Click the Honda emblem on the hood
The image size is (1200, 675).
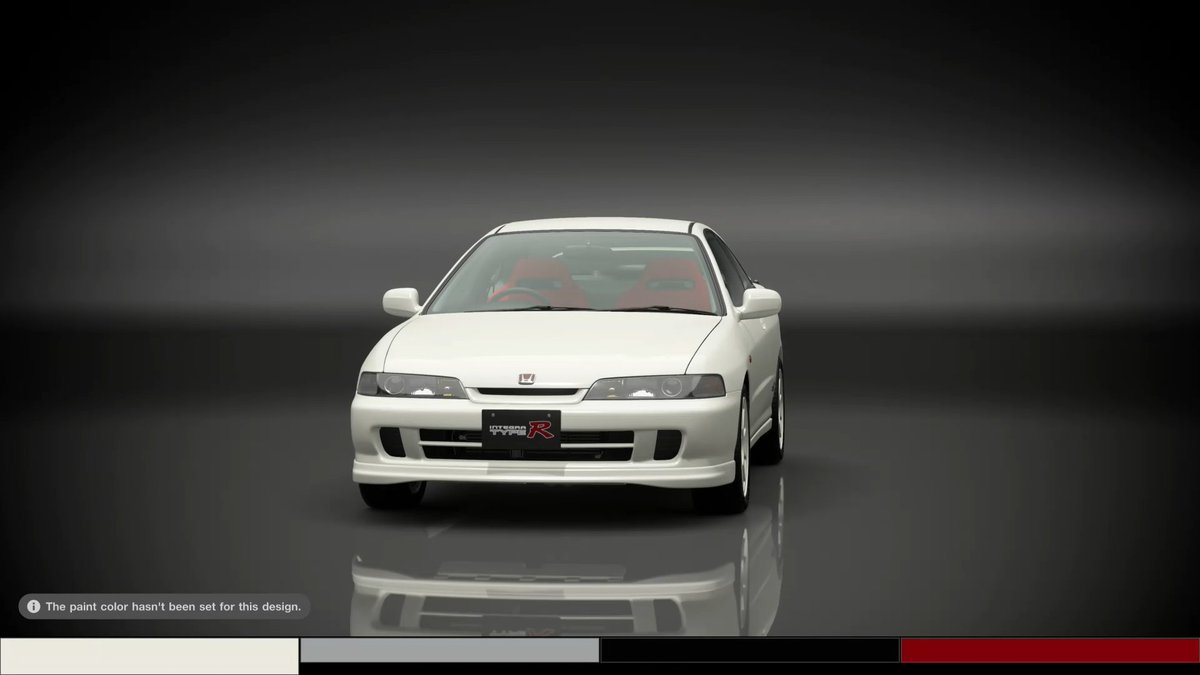coord(527,378)
